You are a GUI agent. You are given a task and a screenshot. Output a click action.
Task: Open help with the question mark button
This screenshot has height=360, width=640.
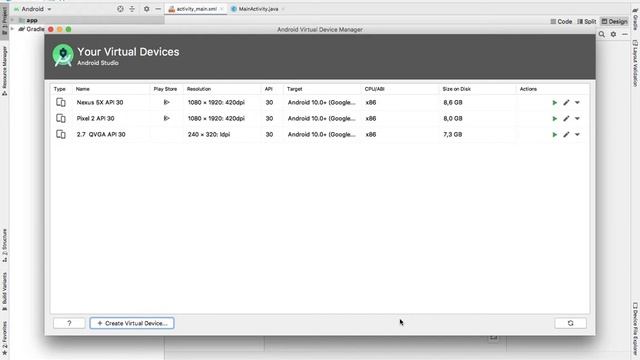pos(69,323)
